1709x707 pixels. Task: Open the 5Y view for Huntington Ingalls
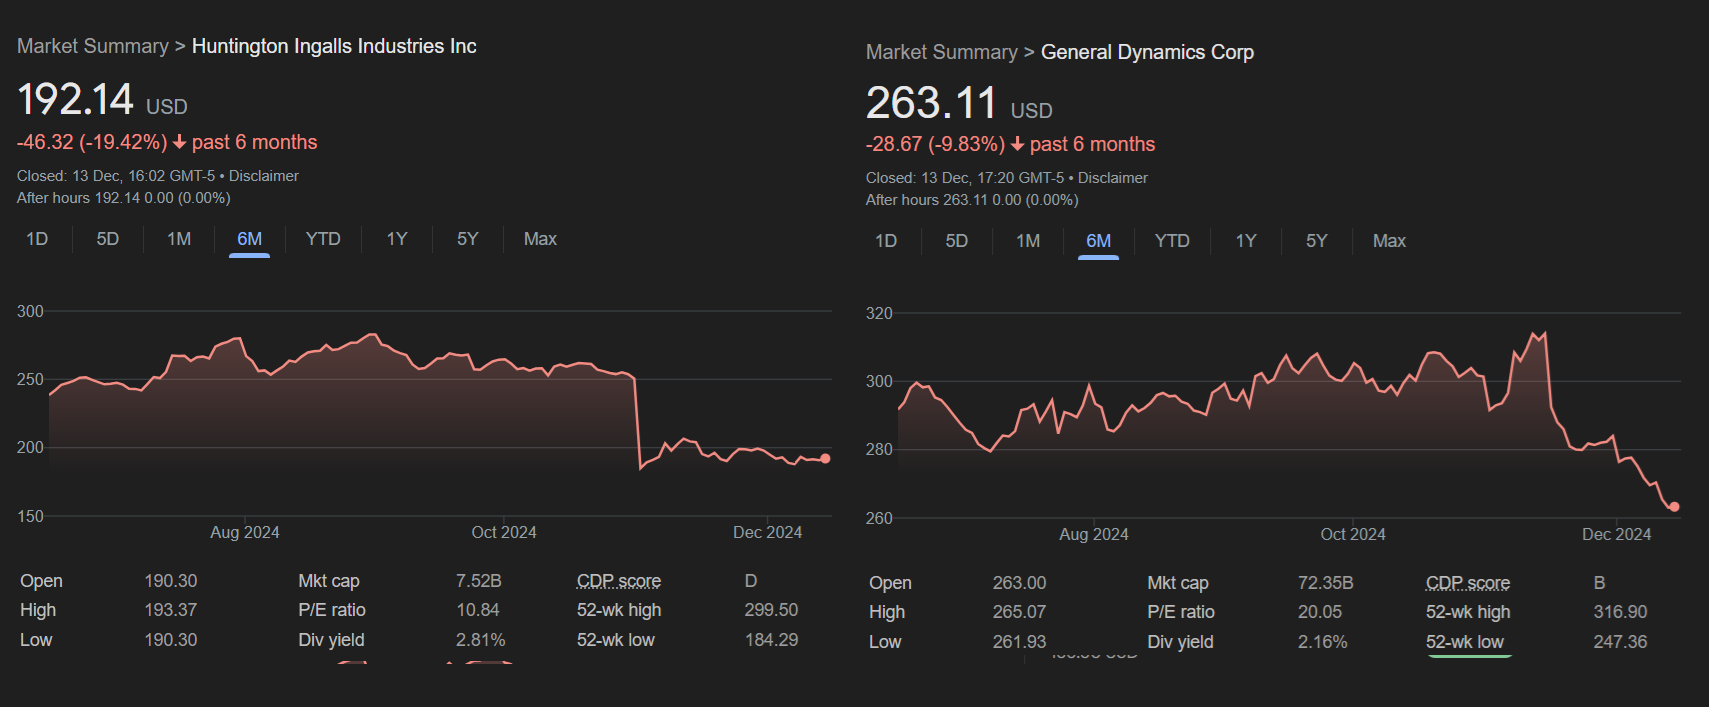[468, 239]
